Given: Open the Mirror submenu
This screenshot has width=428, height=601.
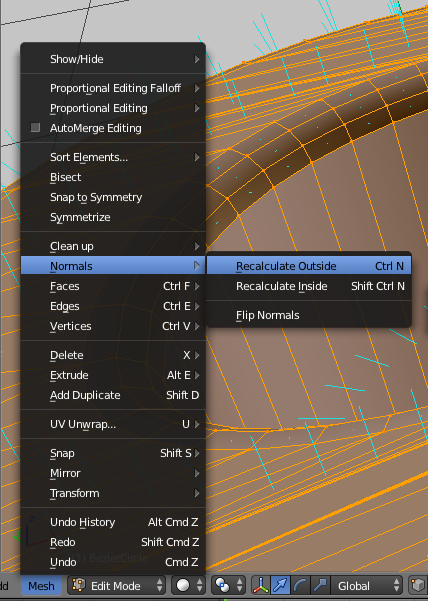Looking at the screenshot, I should 113,473.
